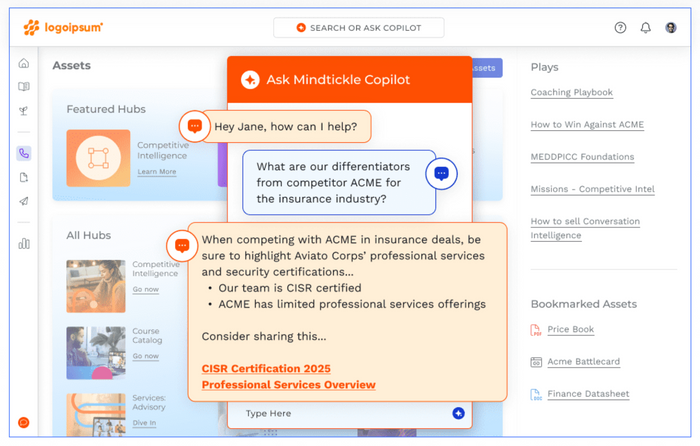Click Dive In under Services: Advisory
Screen dimensions: 700x446
point(144,423)
